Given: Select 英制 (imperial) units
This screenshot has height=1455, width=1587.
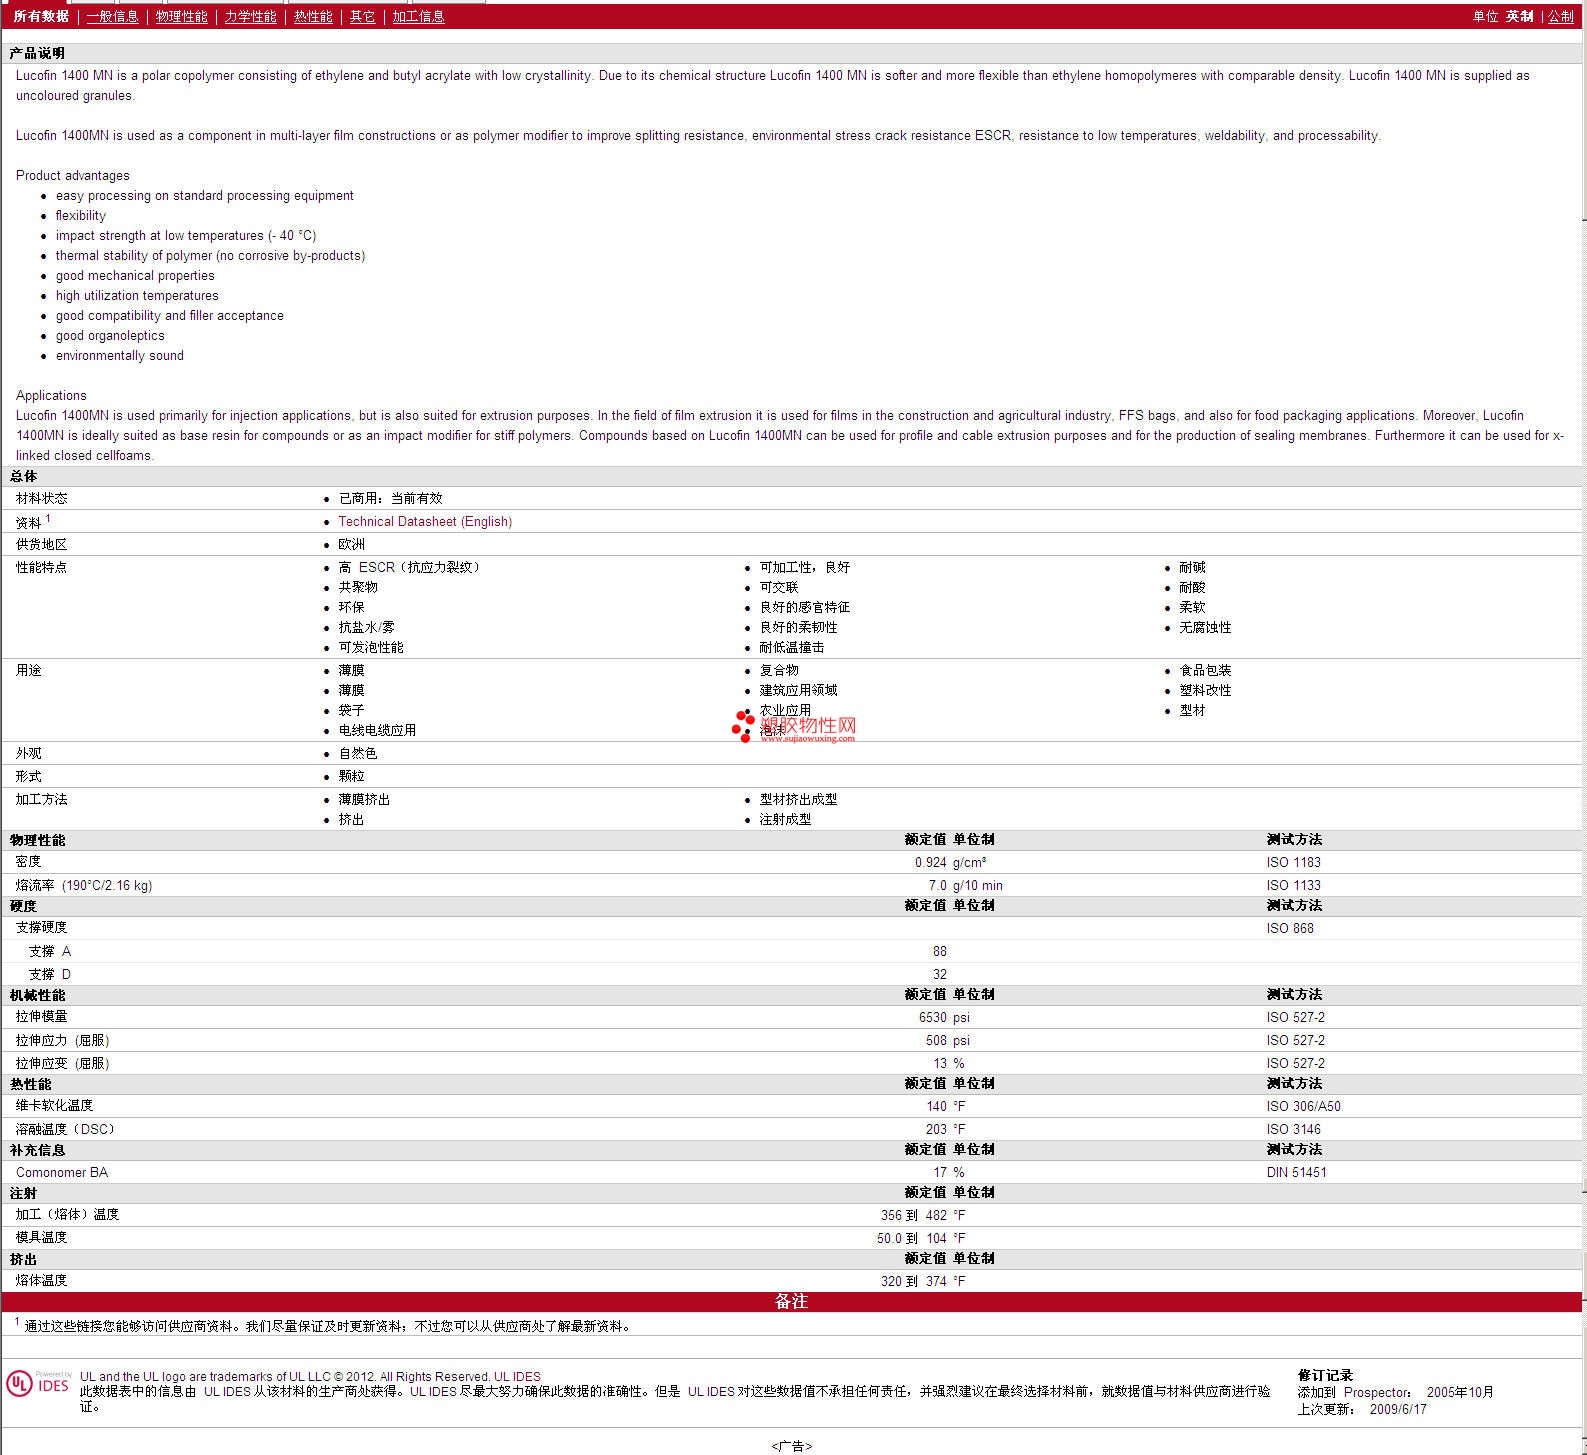Looking at the screenshot, I should click(x=1519, y=16).
